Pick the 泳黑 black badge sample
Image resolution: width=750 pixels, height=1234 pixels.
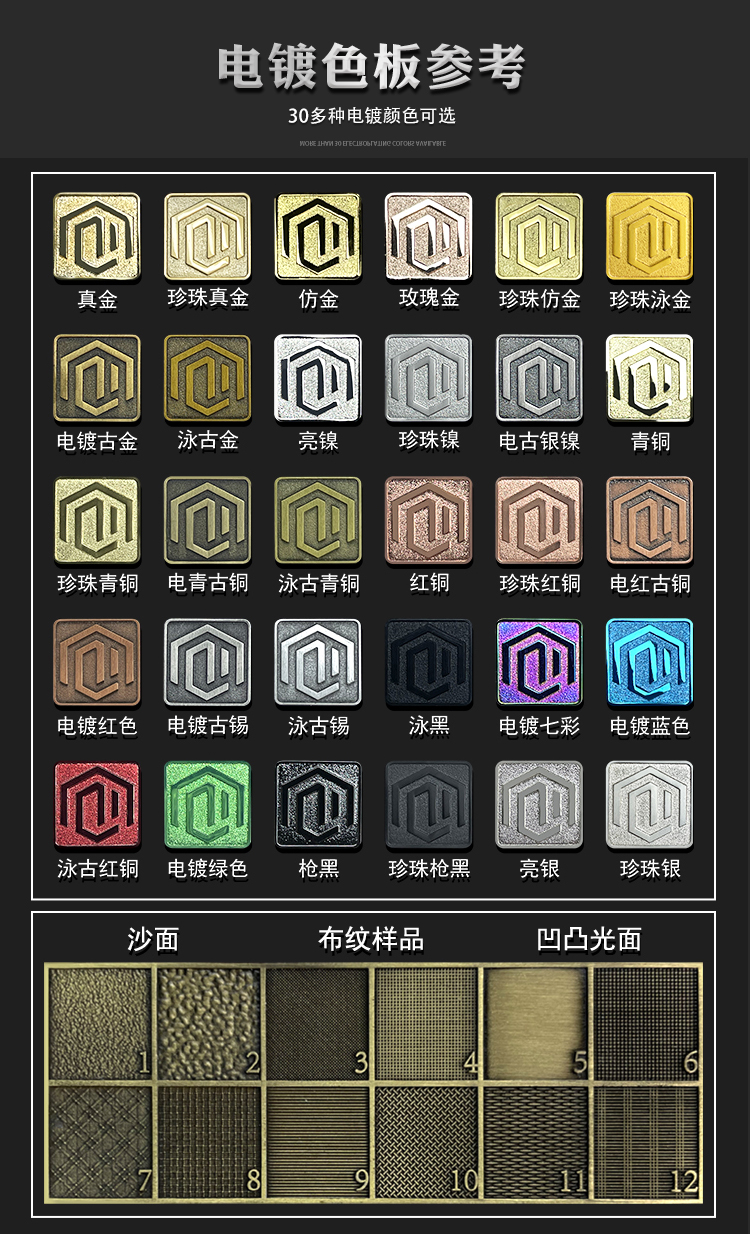[x=429, y=662]
